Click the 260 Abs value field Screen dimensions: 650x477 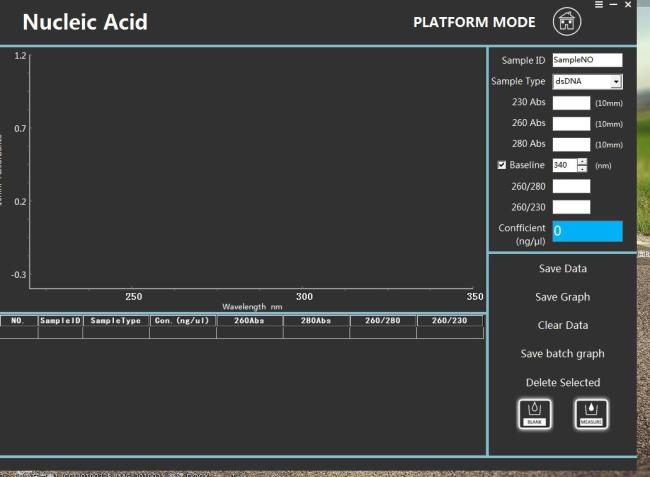click(571, 123)
